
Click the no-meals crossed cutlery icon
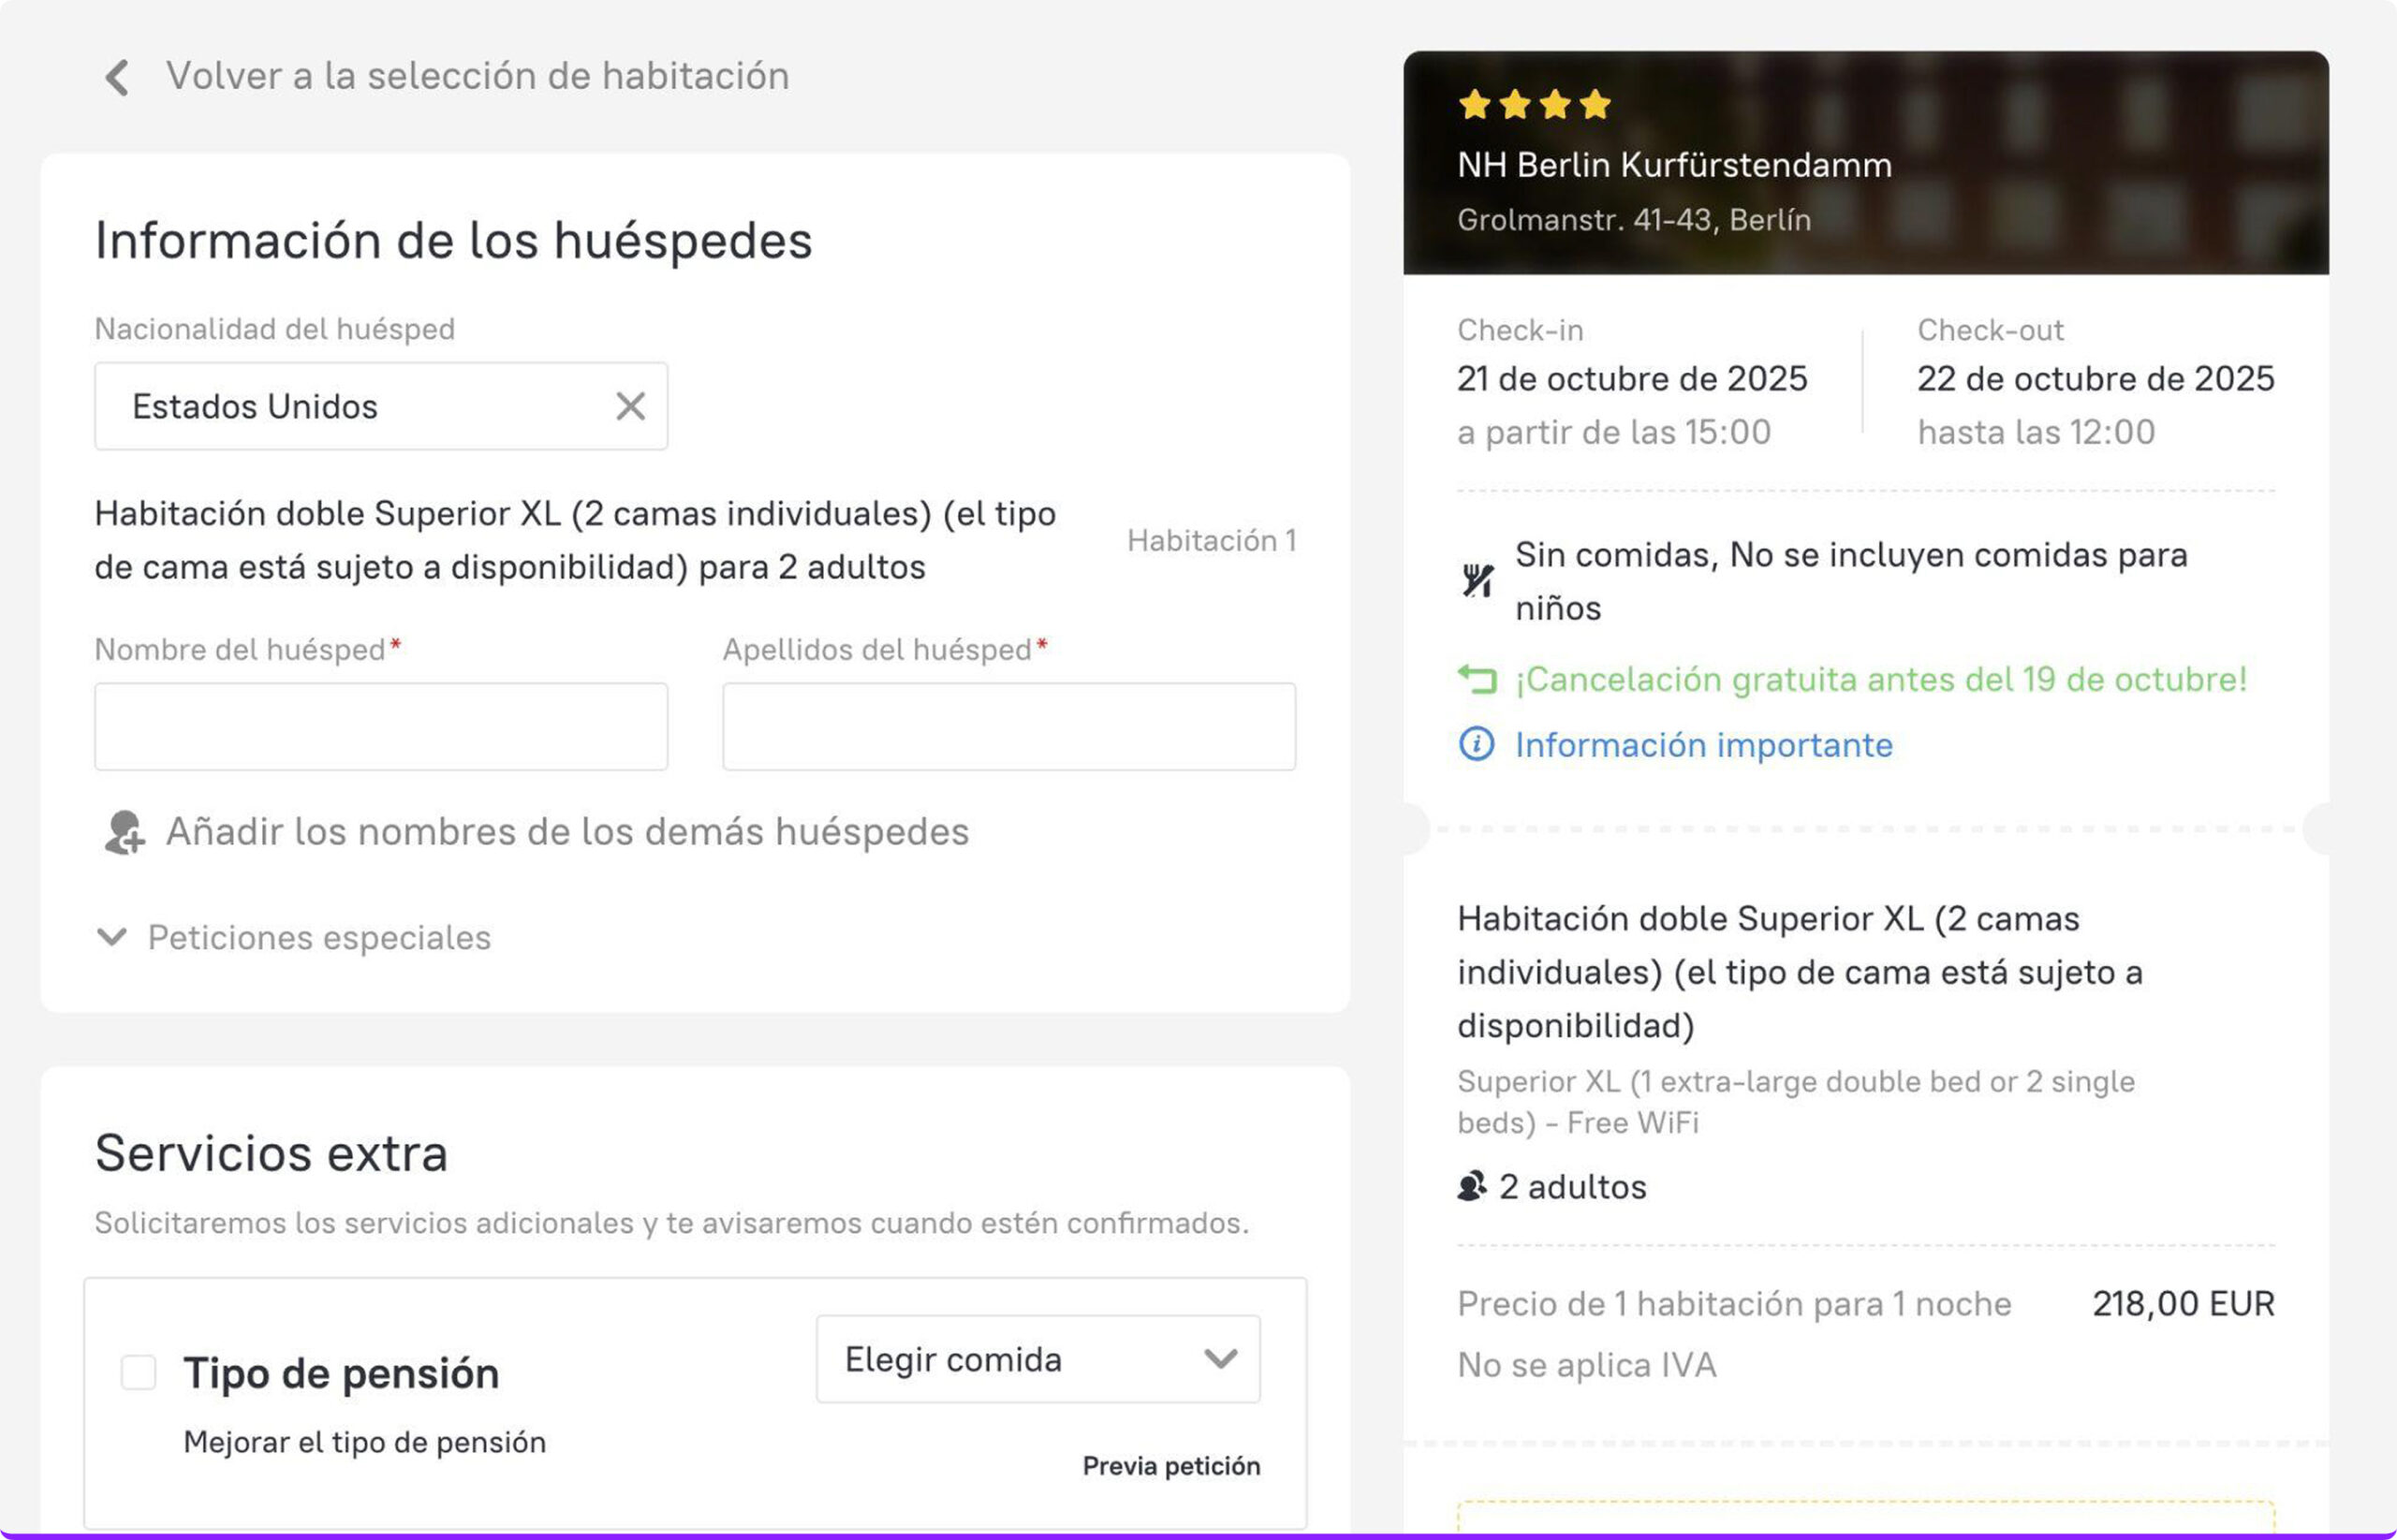1477,580
